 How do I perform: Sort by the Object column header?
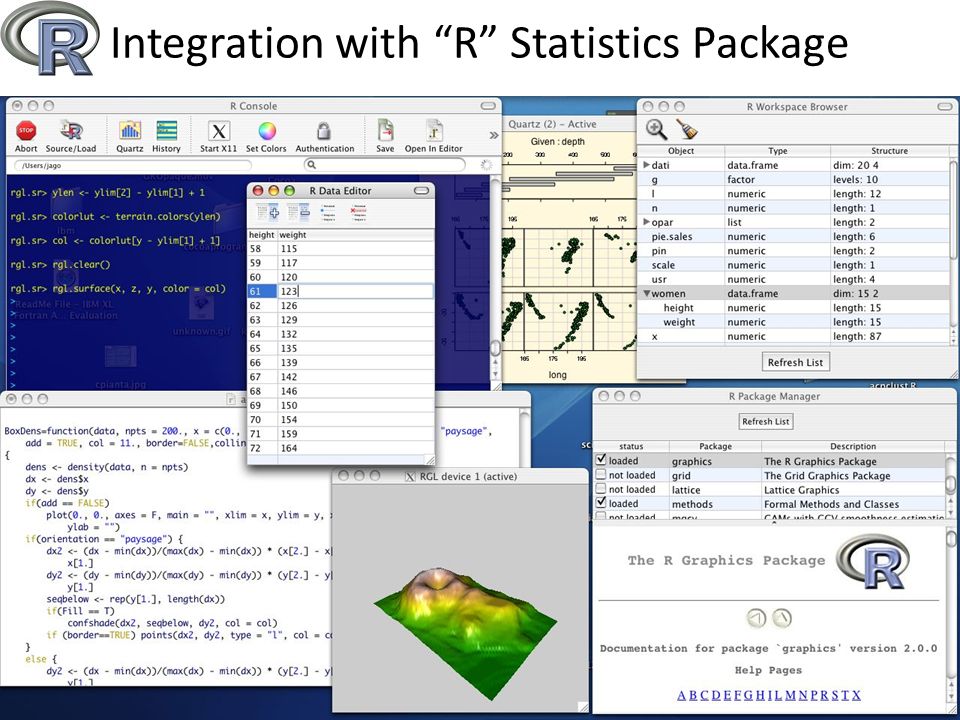pos(681,151)
